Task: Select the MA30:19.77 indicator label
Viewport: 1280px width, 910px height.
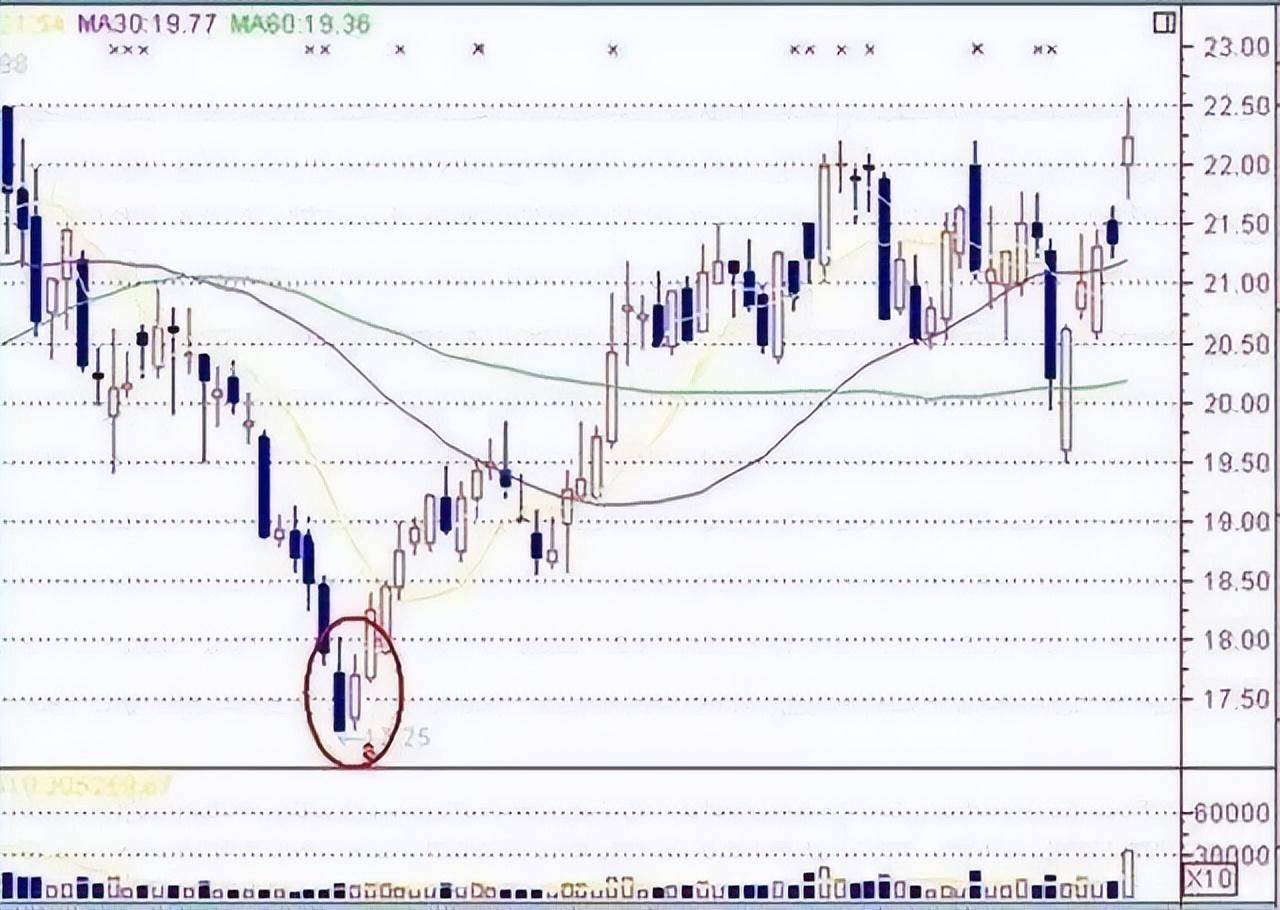Action: (148, 24)
